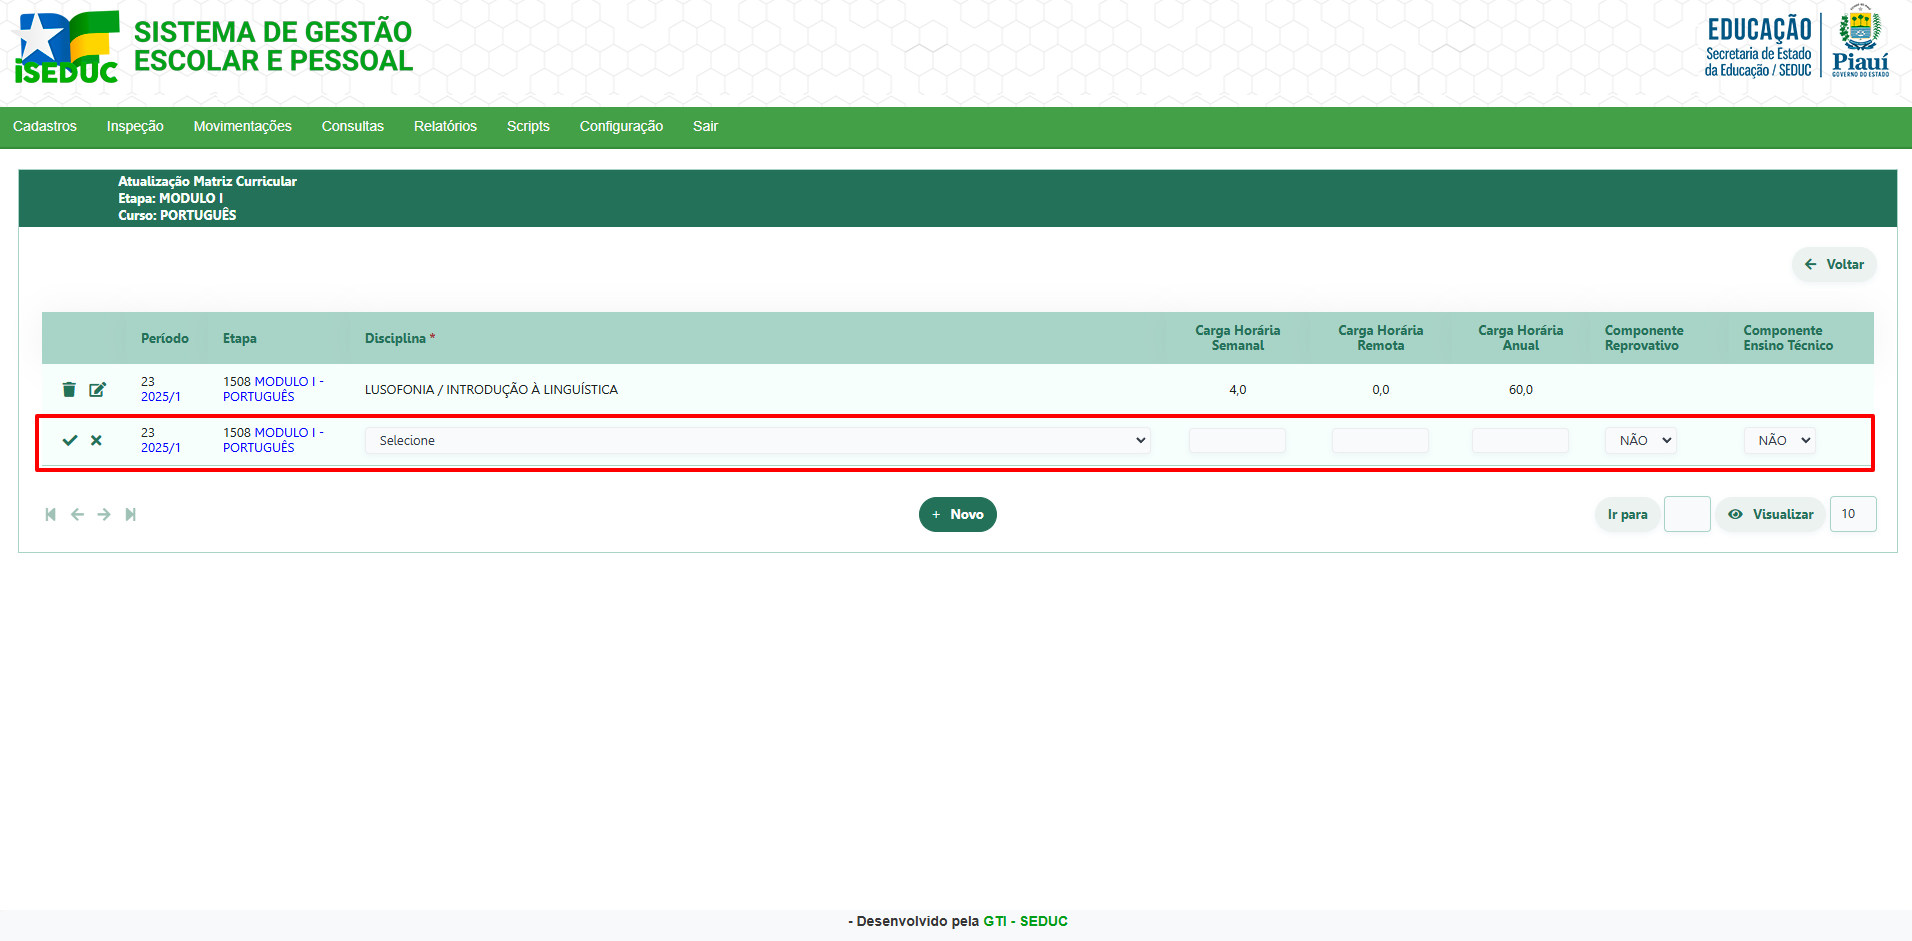Go to previous page with left arrow
This screenshot has width=1912, height=941.
click(77, 514)
